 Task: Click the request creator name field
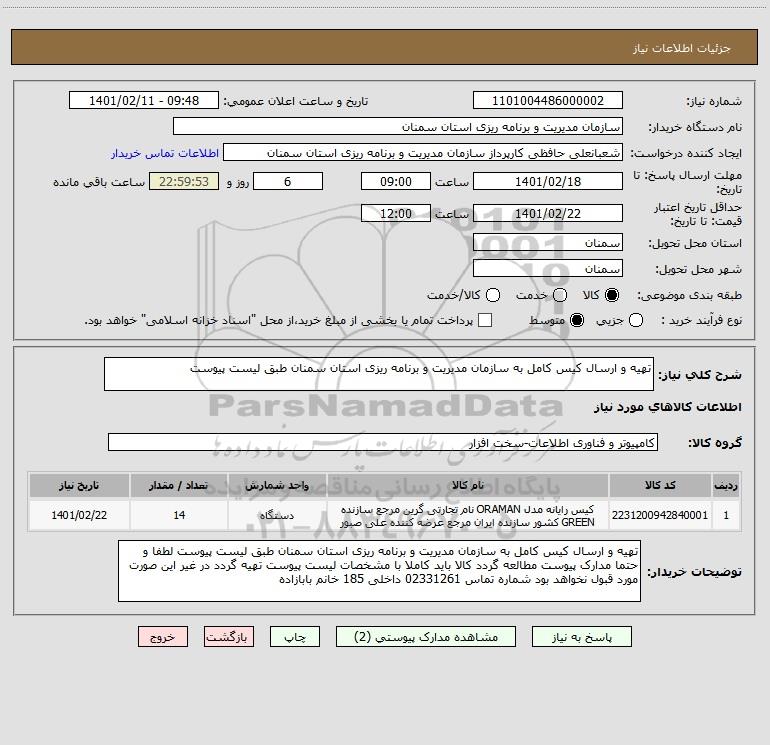pyautogui.click(x=423, y=153)
